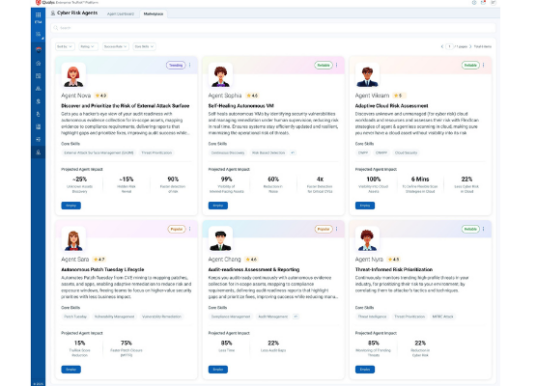Focus the Search input field
The image size is (536, 386).
pyautogui.click(x=273, y=28)
